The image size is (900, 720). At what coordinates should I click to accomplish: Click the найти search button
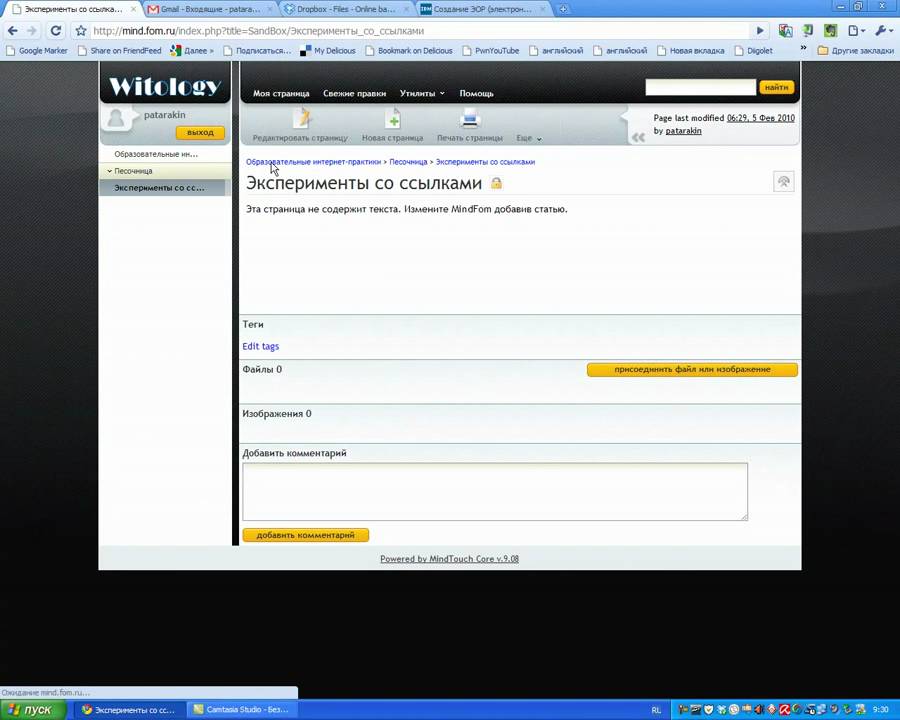coord(776,87)
